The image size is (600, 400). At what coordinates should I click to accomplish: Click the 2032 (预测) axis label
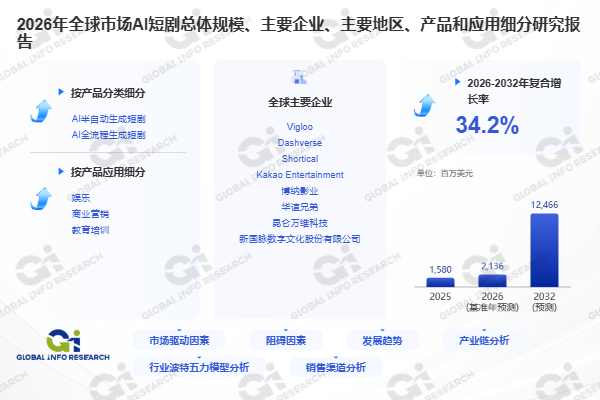pos(544,302)
